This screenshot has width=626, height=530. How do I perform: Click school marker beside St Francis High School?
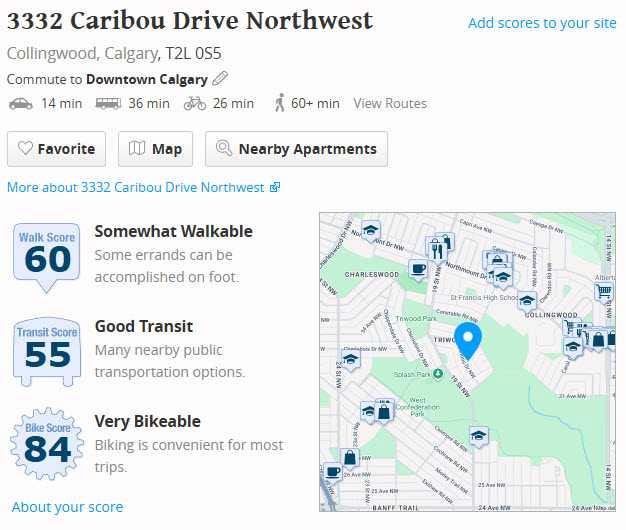pos(527,299)
